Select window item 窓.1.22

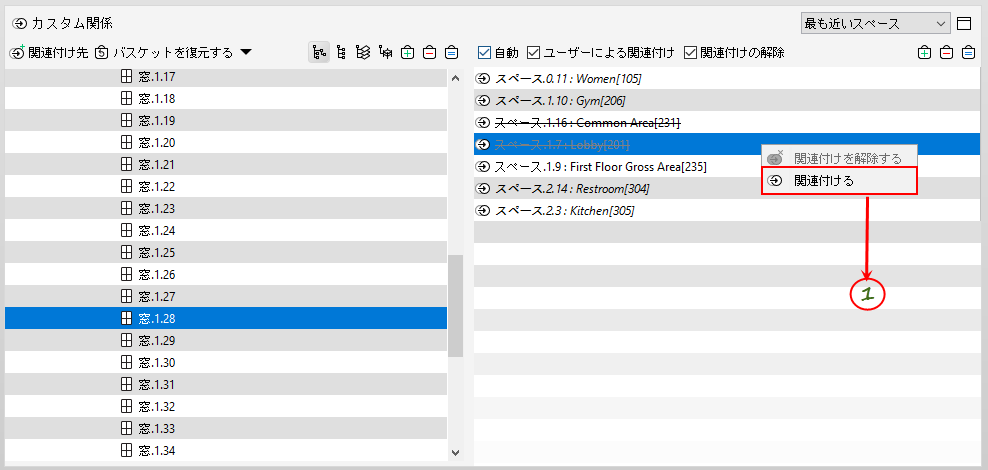(x=226, y=186)
